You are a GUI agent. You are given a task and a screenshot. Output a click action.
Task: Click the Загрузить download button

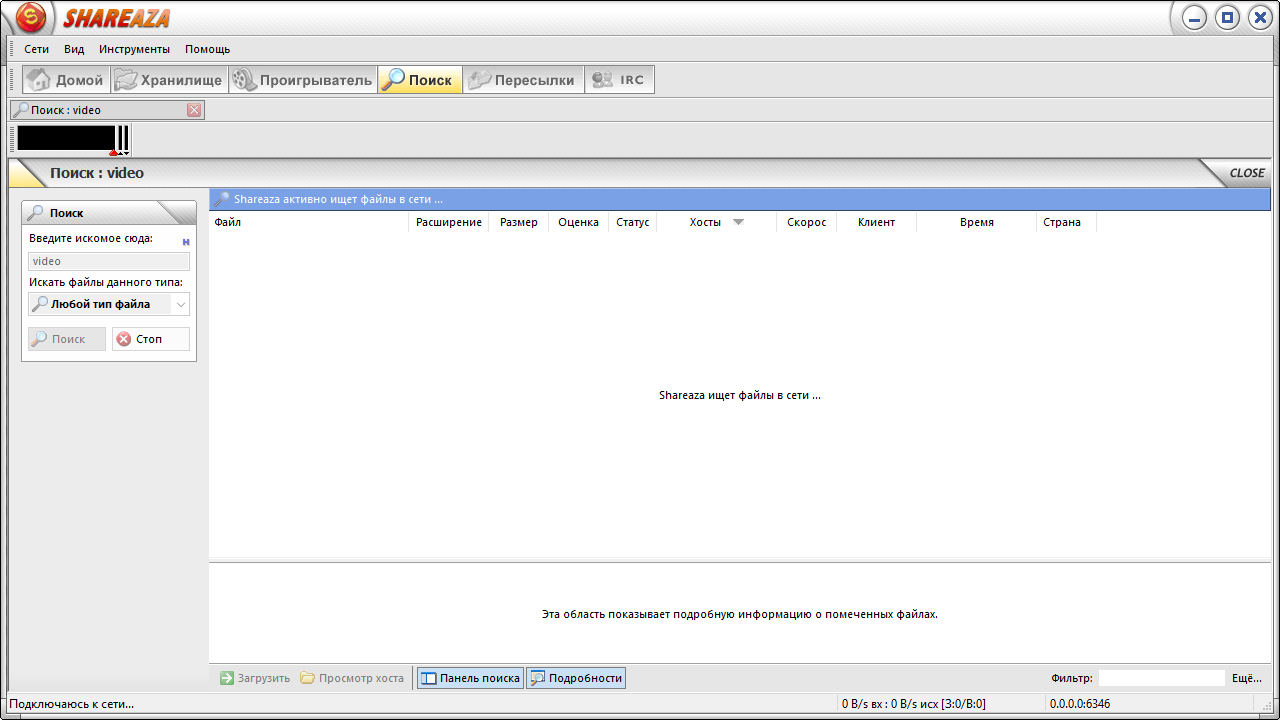pyautogui.click(x=255, y=678)
